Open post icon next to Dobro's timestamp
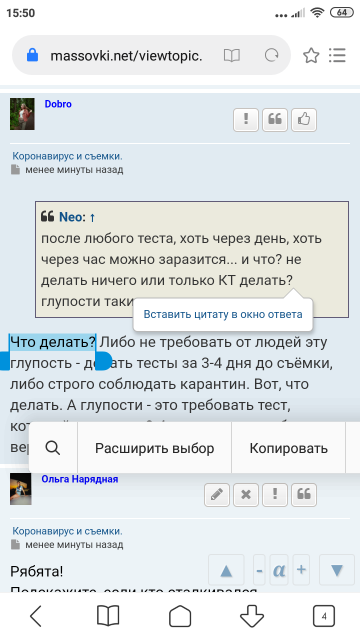Screen dimensions: 360x640 (x=15, y=170)
